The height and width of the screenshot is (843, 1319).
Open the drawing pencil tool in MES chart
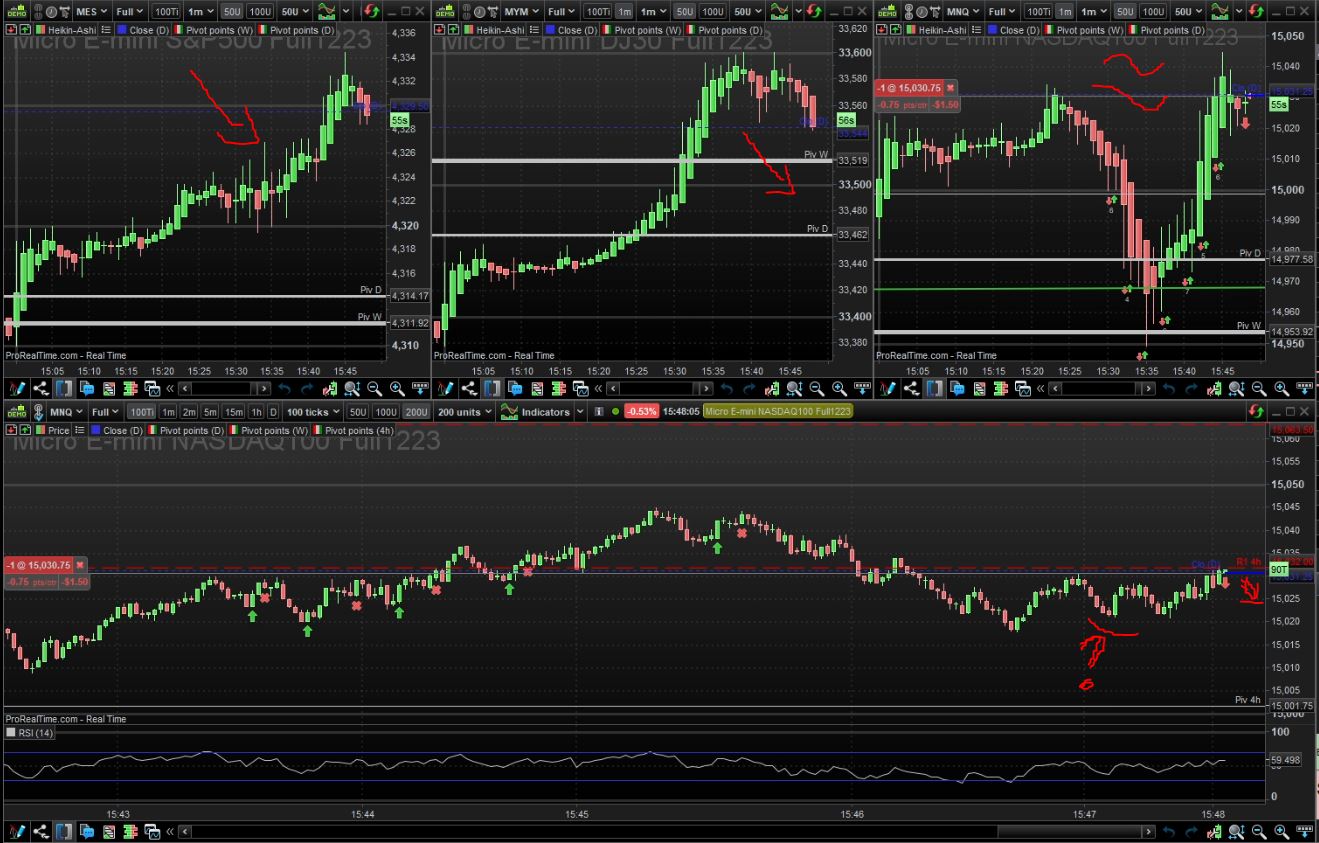[17, 388]
